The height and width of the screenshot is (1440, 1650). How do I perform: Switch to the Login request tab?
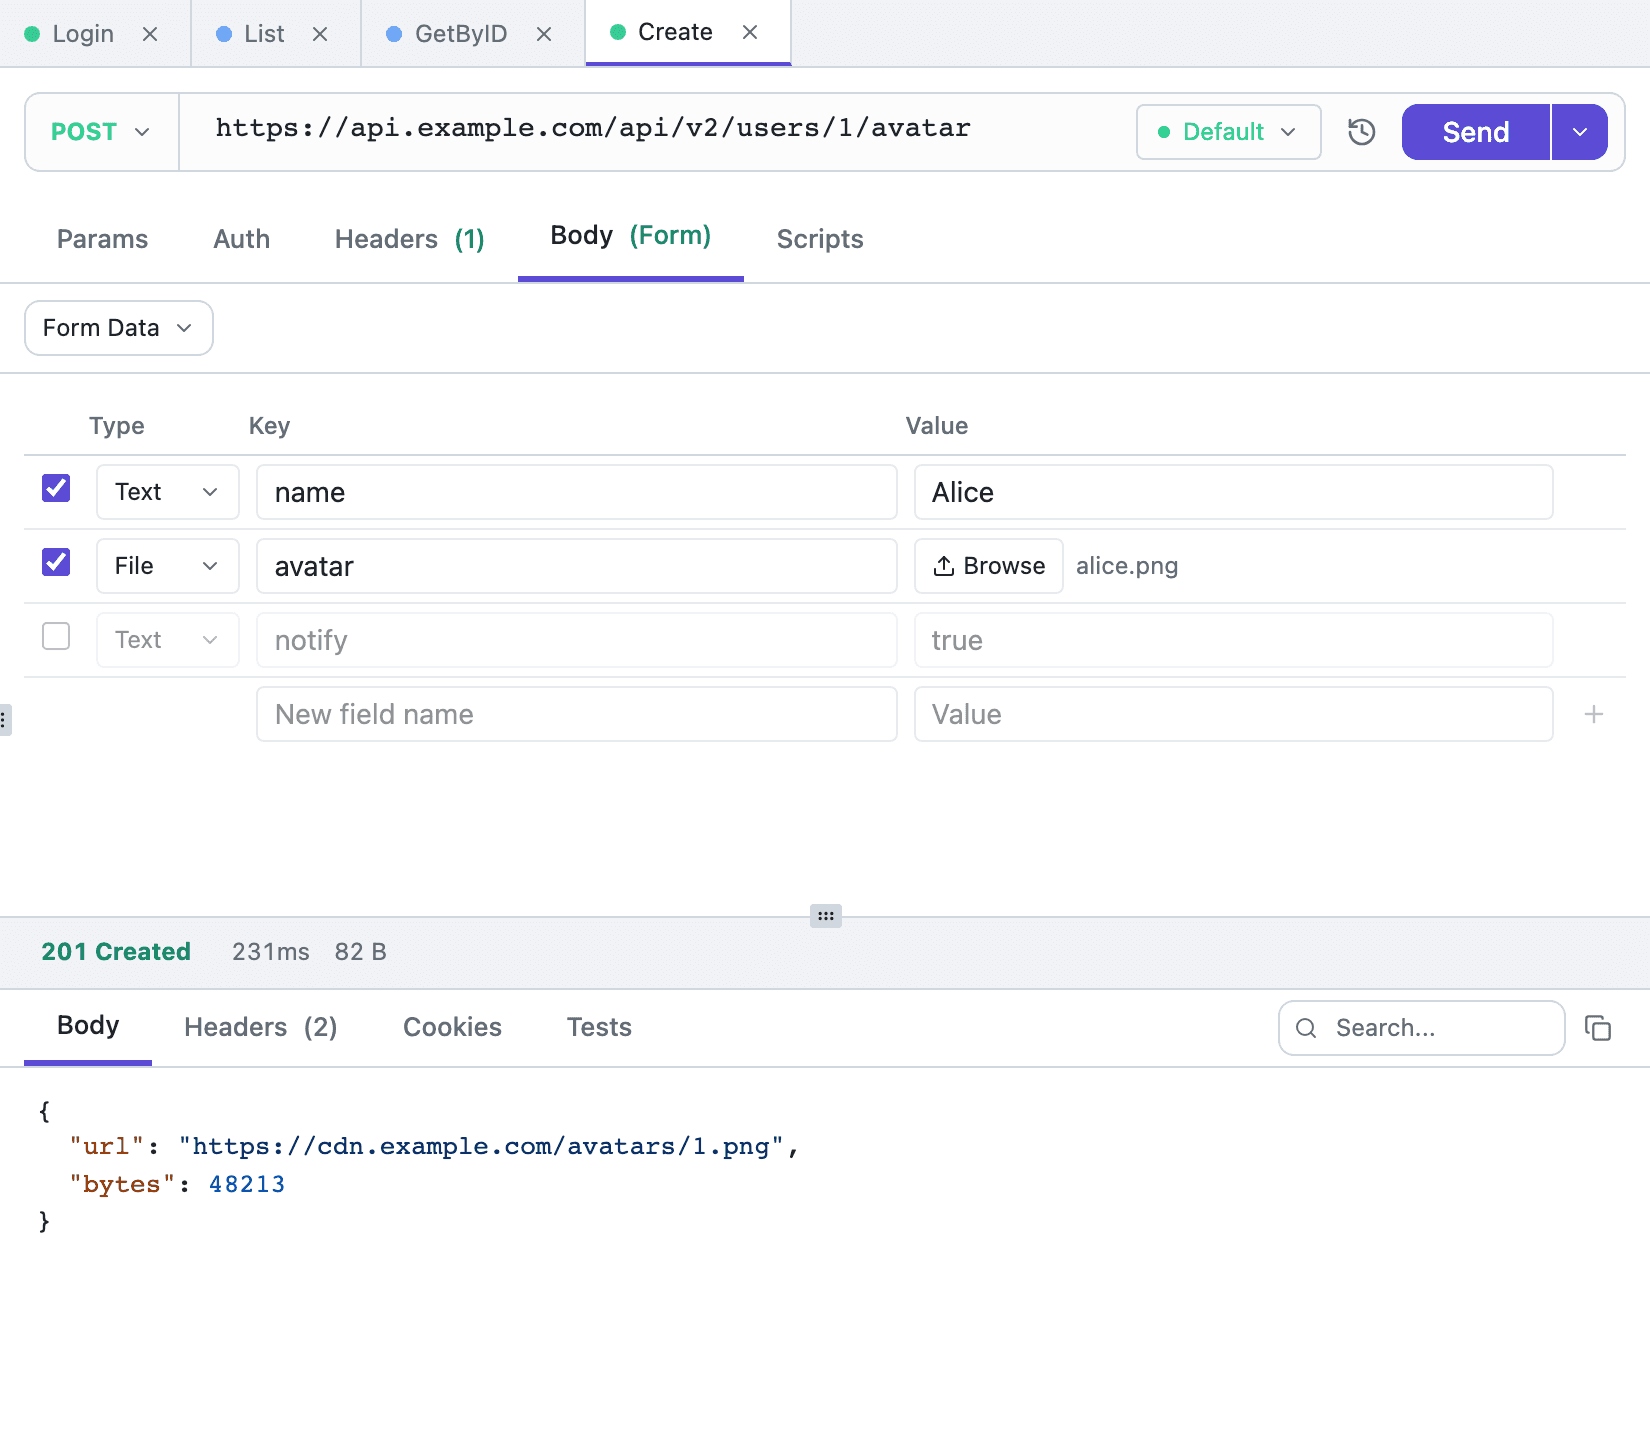pos(82,34)
